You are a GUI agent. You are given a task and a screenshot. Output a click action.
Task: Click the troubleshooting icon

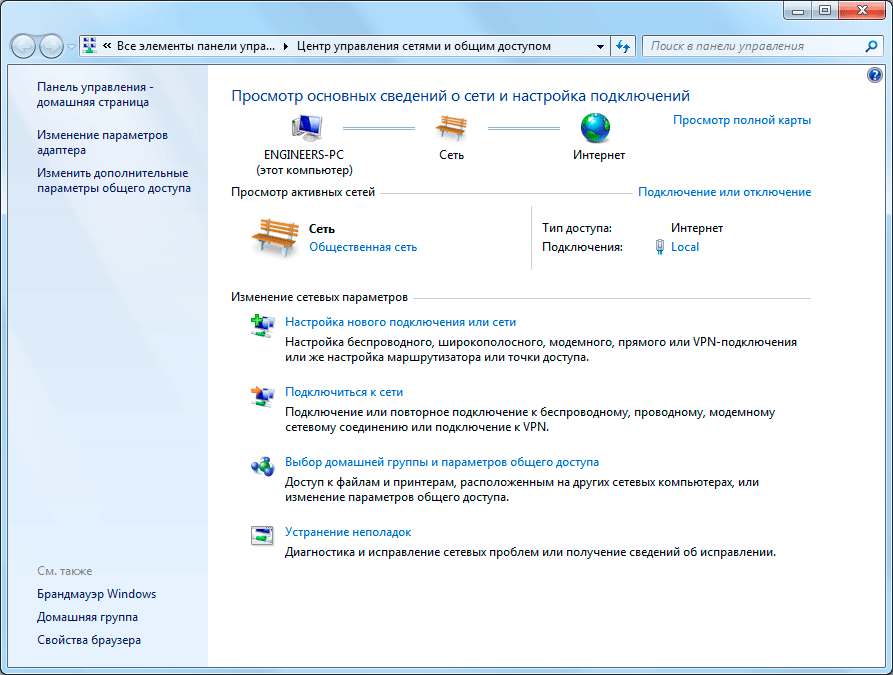coord(261,535)
